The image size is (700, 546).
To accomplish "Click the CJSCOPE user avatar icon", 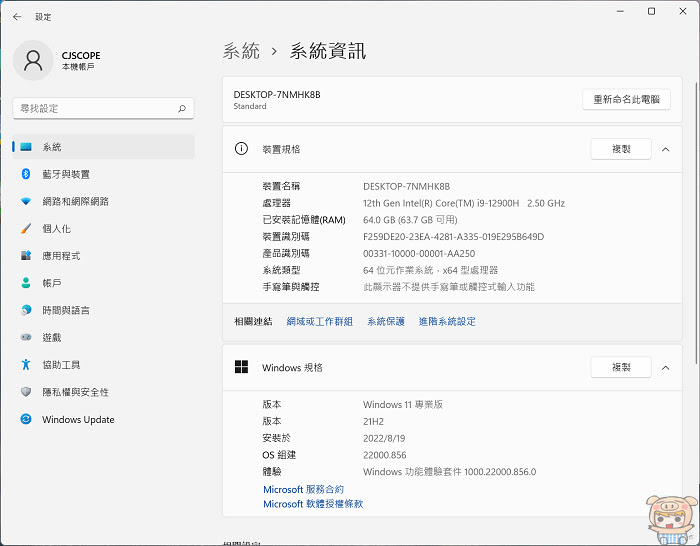I will click(x=33, y=60).
